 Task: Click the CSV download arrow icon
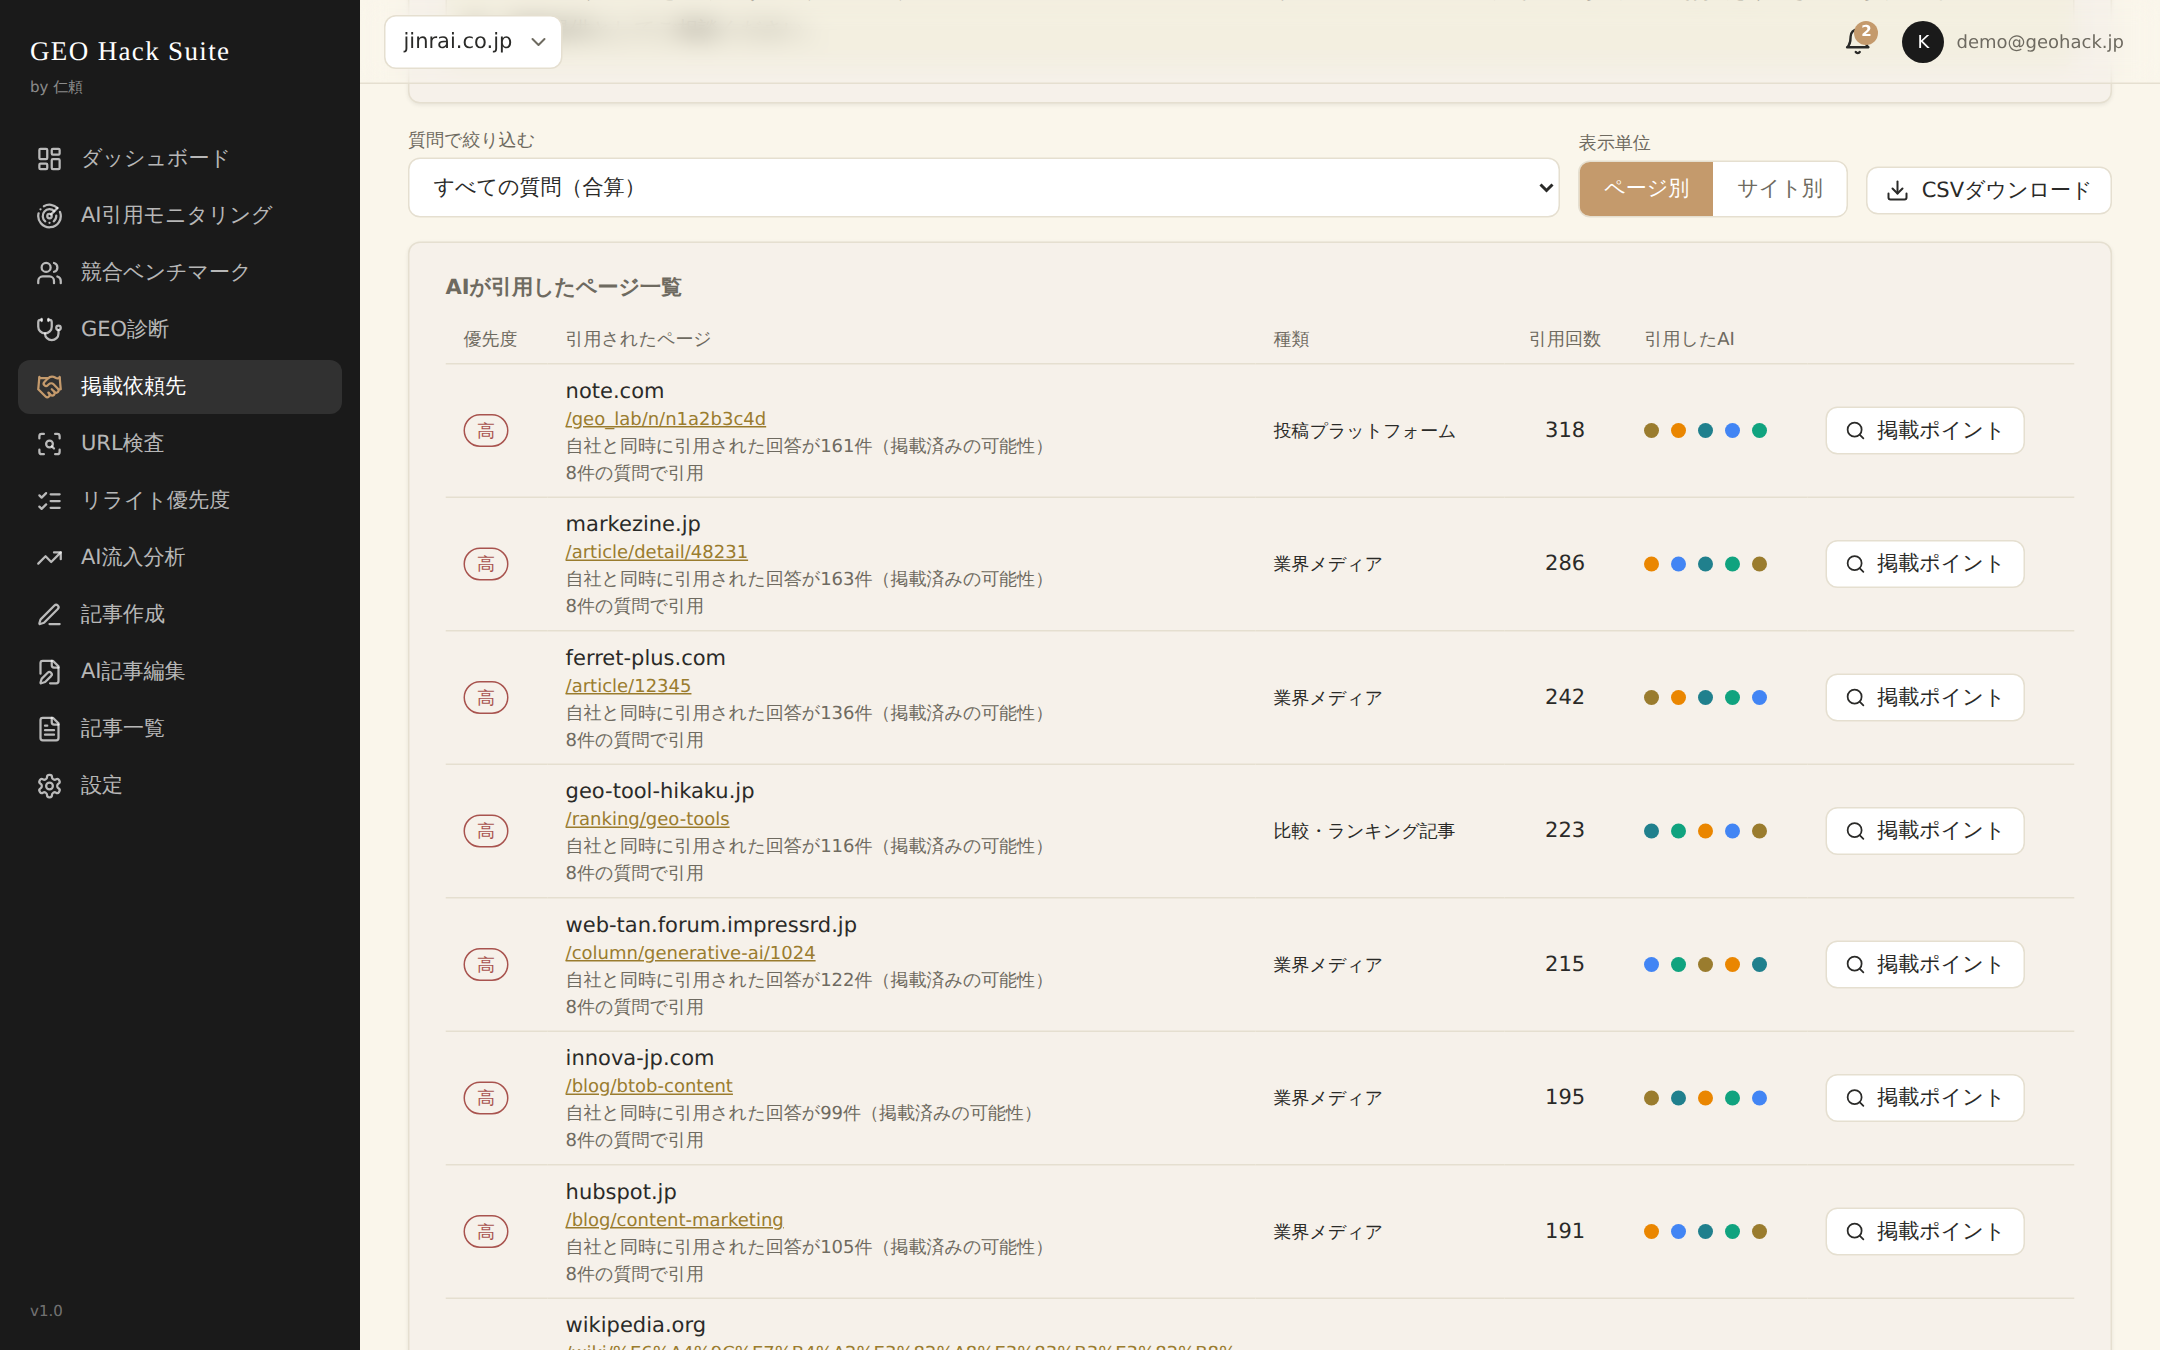click(x=1897, y=190)
